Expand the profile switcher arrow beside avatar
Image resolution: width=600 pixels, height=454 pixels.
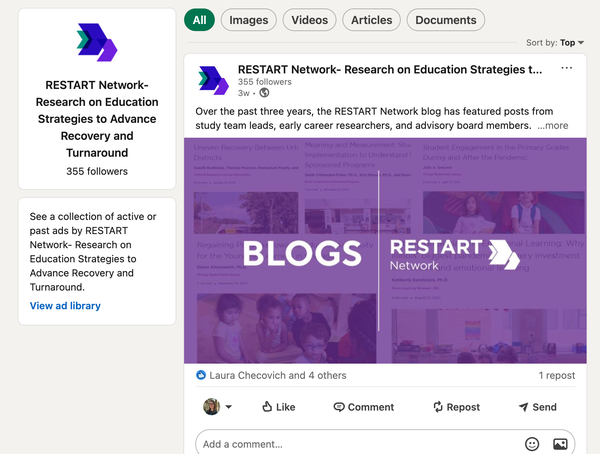[228, 407]
